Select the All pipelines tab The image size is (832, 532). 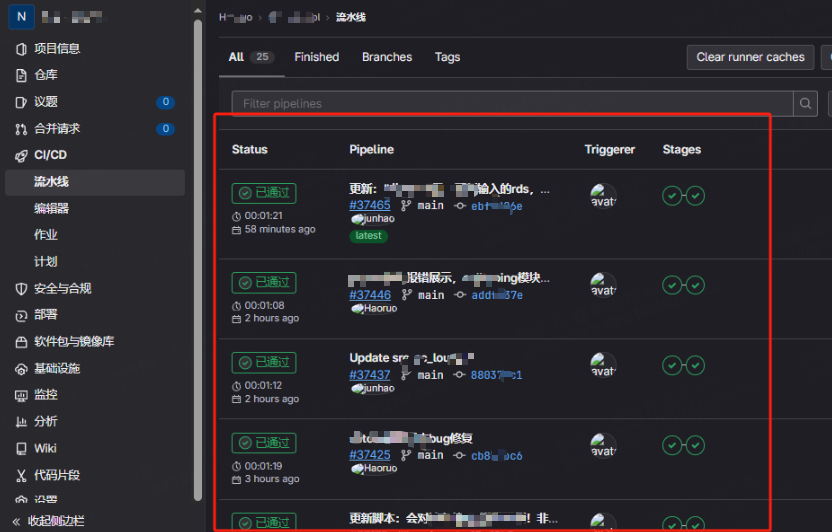pyautogui.click(x=252, y=57)
